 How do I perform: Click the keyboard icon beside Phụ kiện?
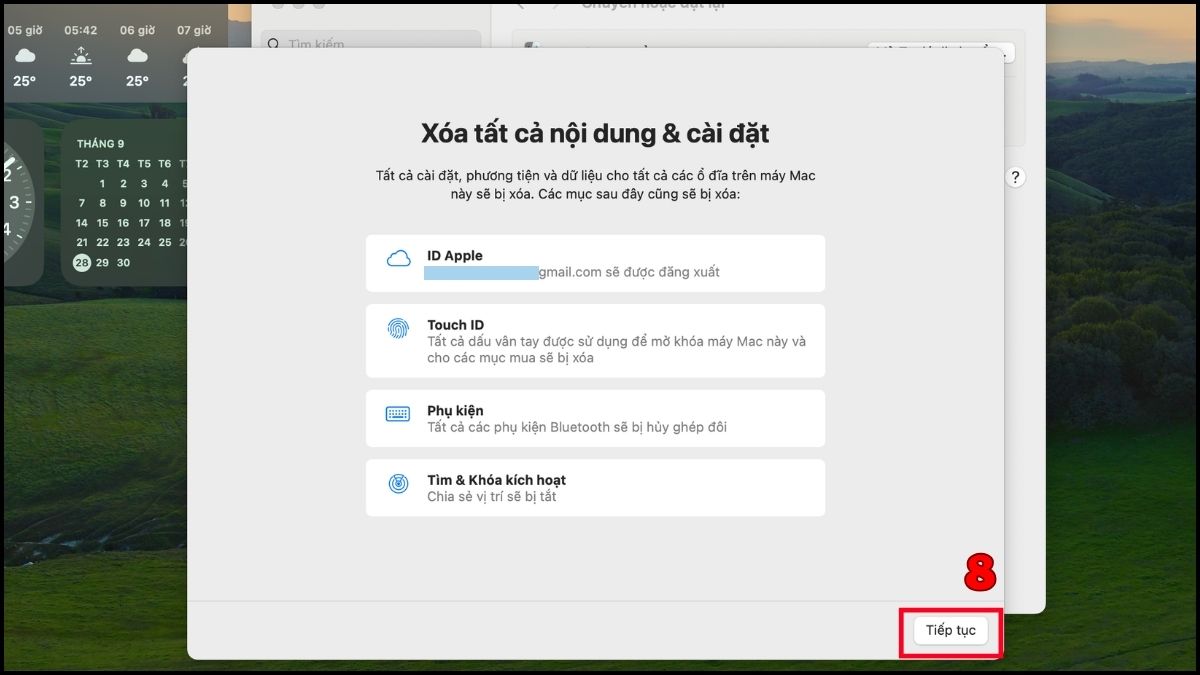click(x=398, y=414)
